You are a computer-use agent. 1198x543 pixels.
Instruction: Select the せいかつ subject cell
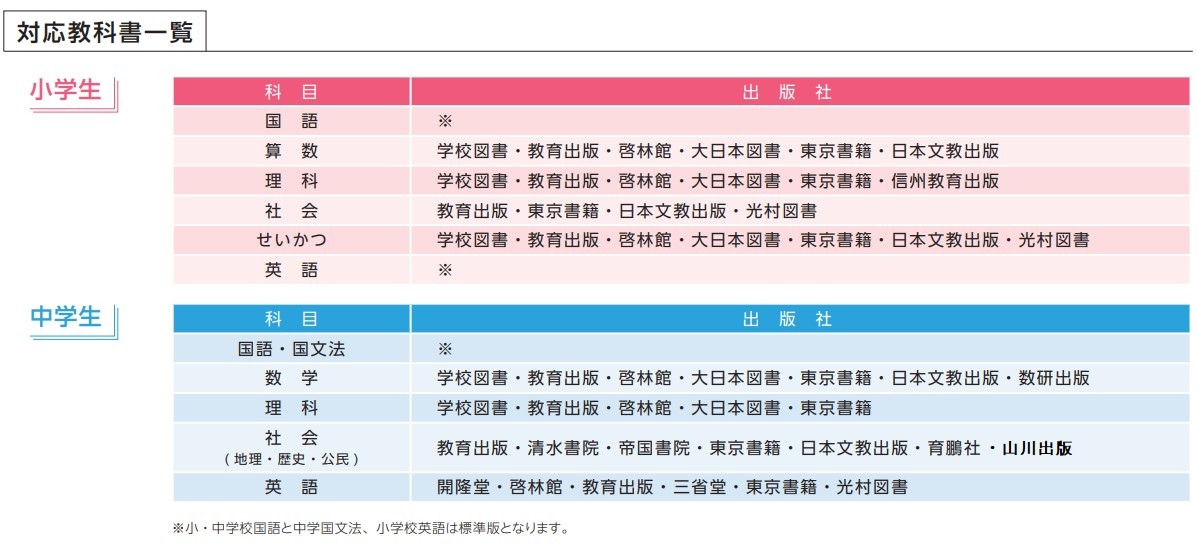point(291,240)
